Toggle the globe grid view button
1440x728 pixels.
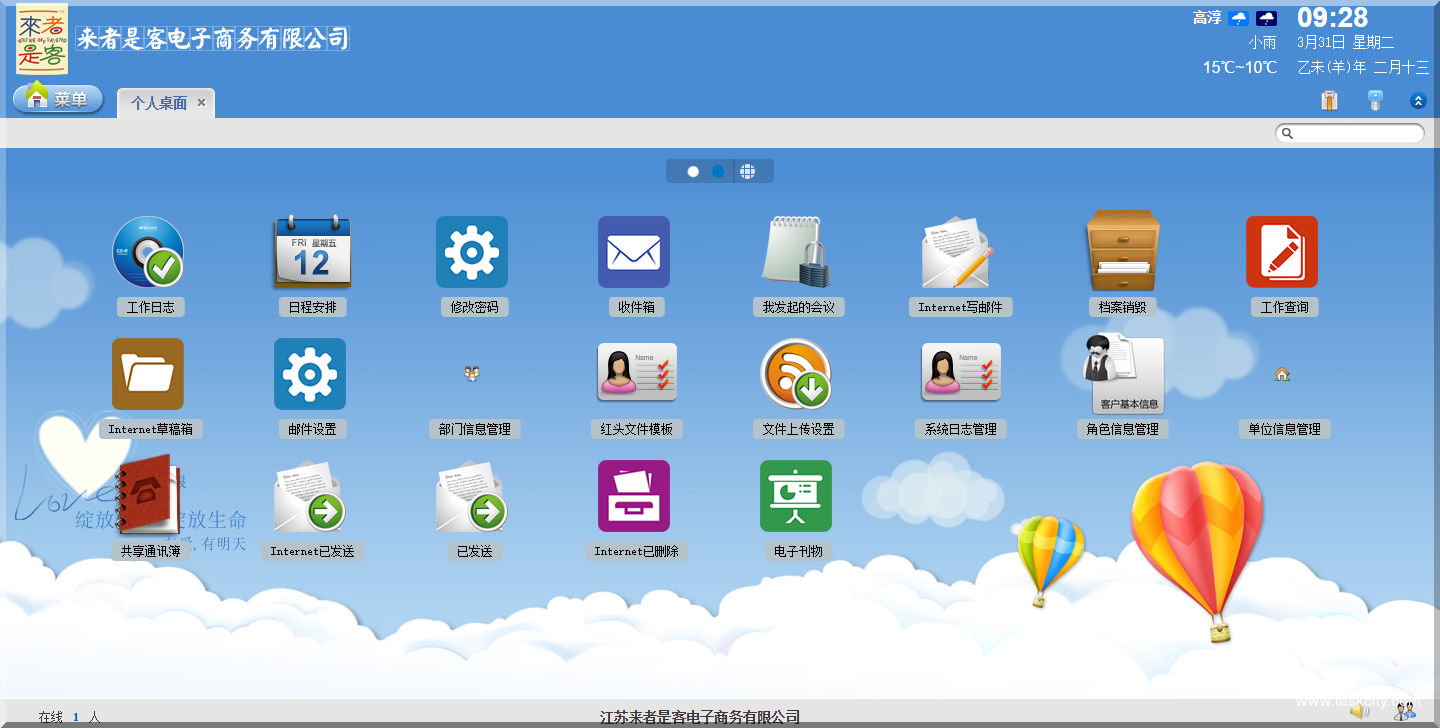(x=748, y=172)
